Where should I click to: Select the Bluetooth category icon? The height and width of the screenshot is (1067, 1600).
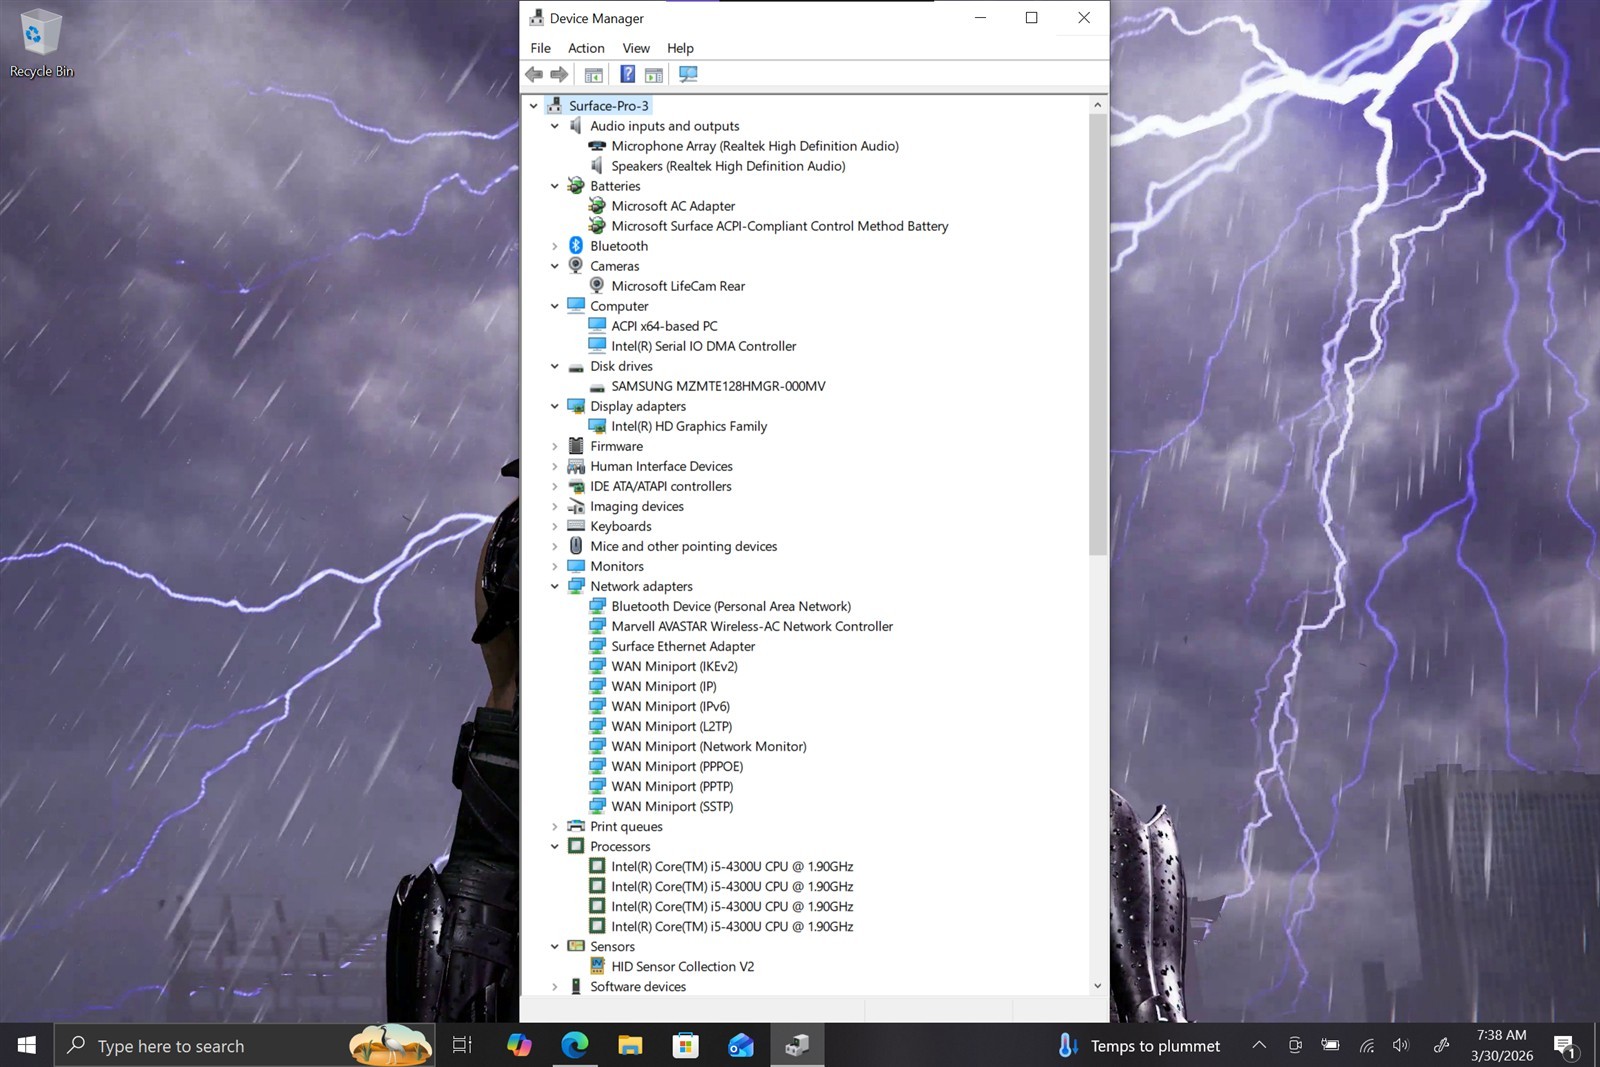(x=576, y=246)
